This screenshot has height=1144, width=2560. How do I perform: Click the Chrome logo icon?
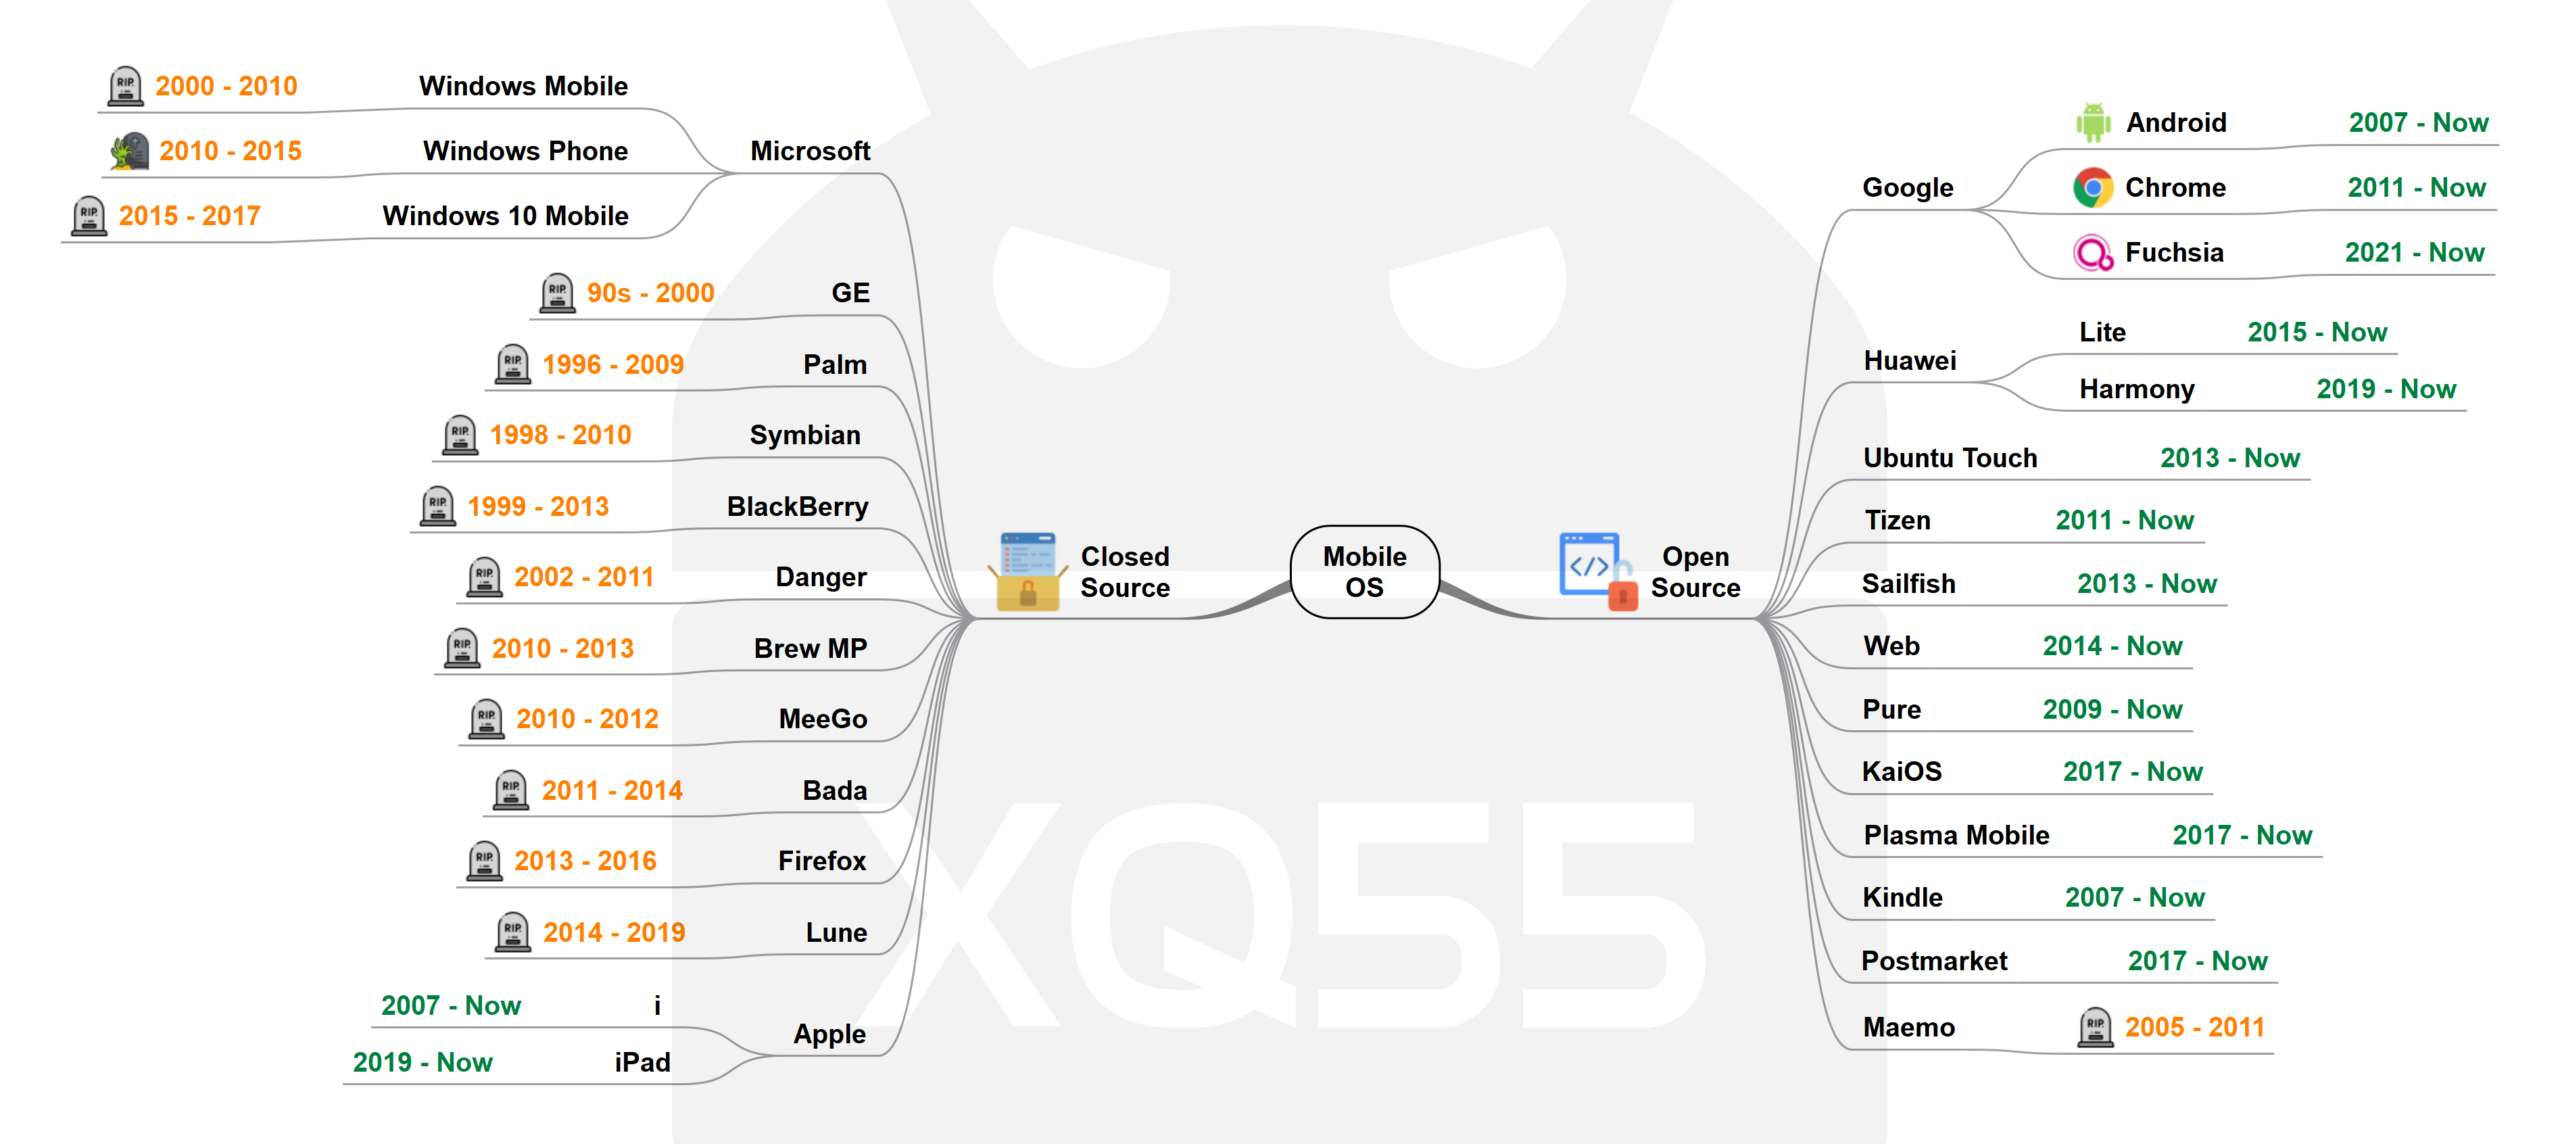(2092, 188)
